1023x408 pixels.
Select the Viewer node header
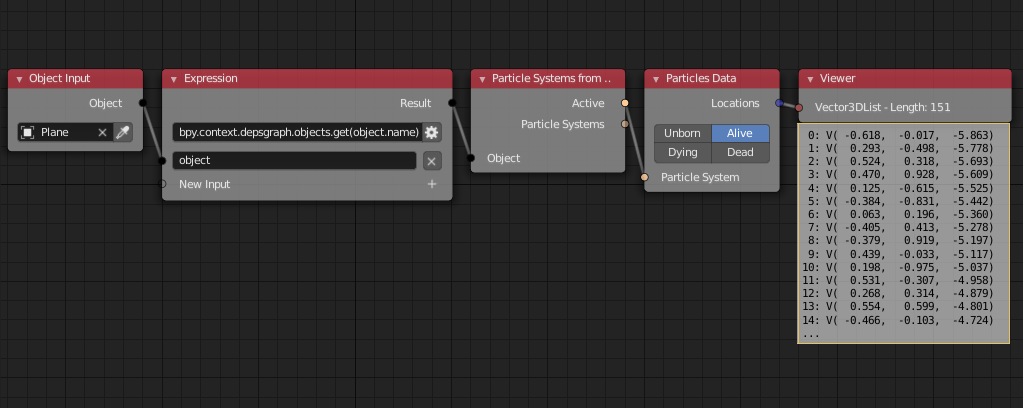905,78
